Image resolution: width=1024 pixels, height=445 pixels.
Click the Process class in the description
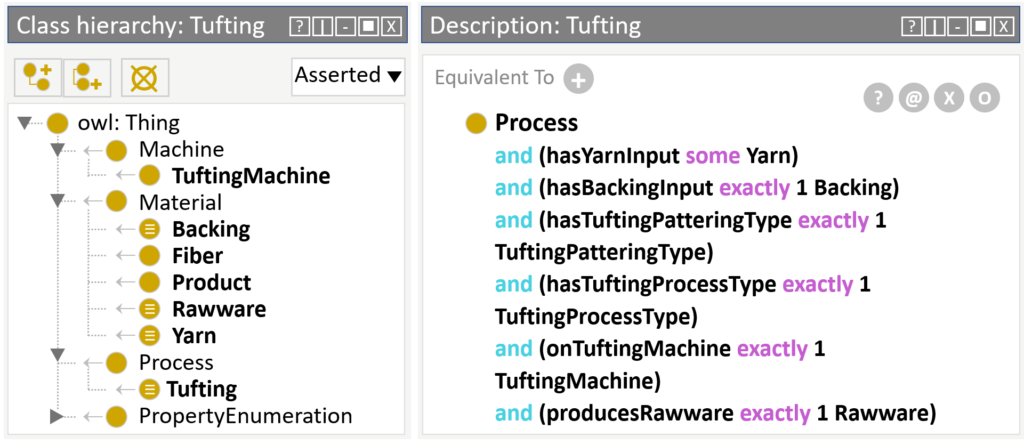click(x=536, y=123)
